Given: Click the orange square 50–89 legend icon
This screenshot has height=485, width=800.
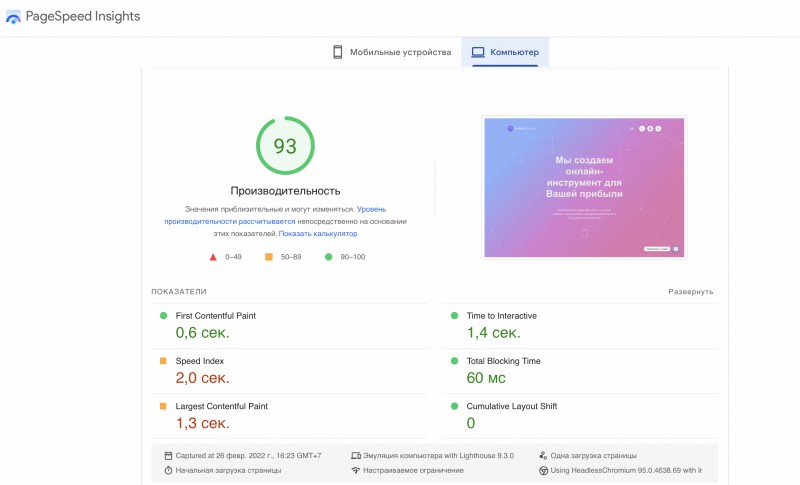Looking at the screenshot, I should (x=269, y=257).
